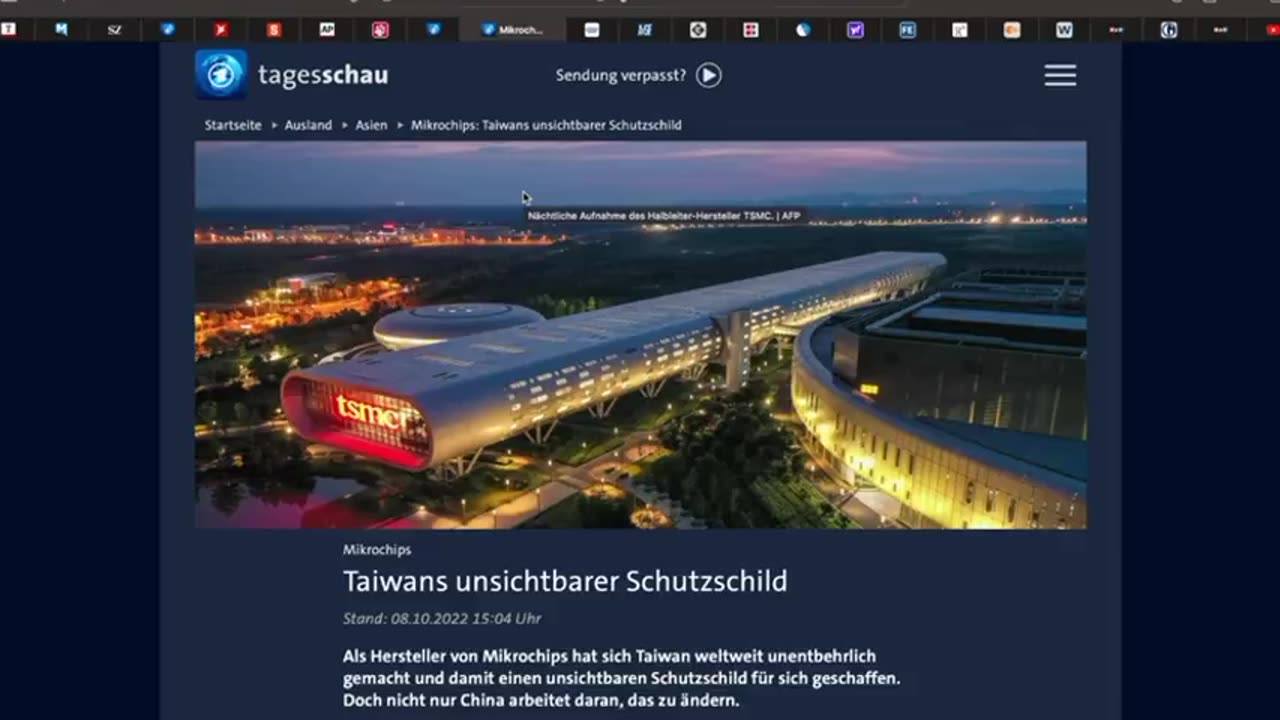Click the 'Nächtliche Aufnahme' image caption tooltip
The image size is (1280, 720).
664,215
